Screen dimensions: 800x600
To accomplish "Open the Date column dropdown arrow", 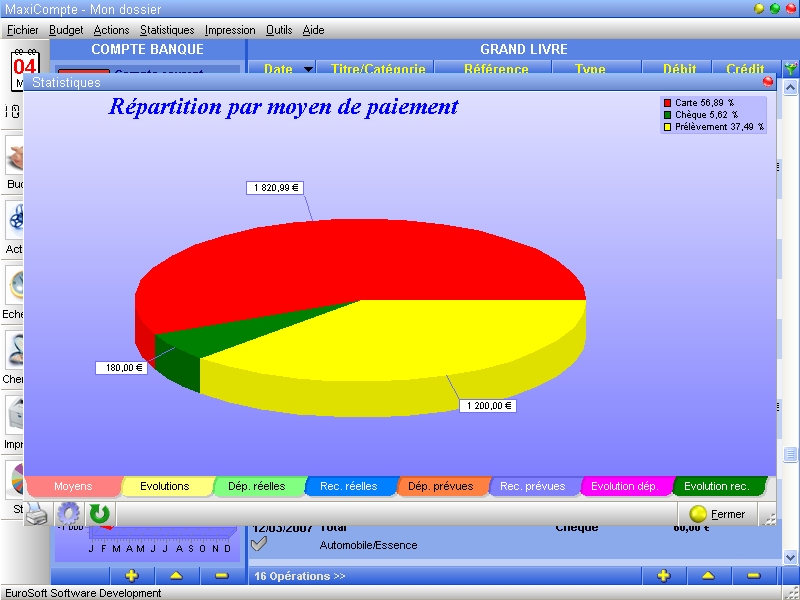I will pos(307,69).
